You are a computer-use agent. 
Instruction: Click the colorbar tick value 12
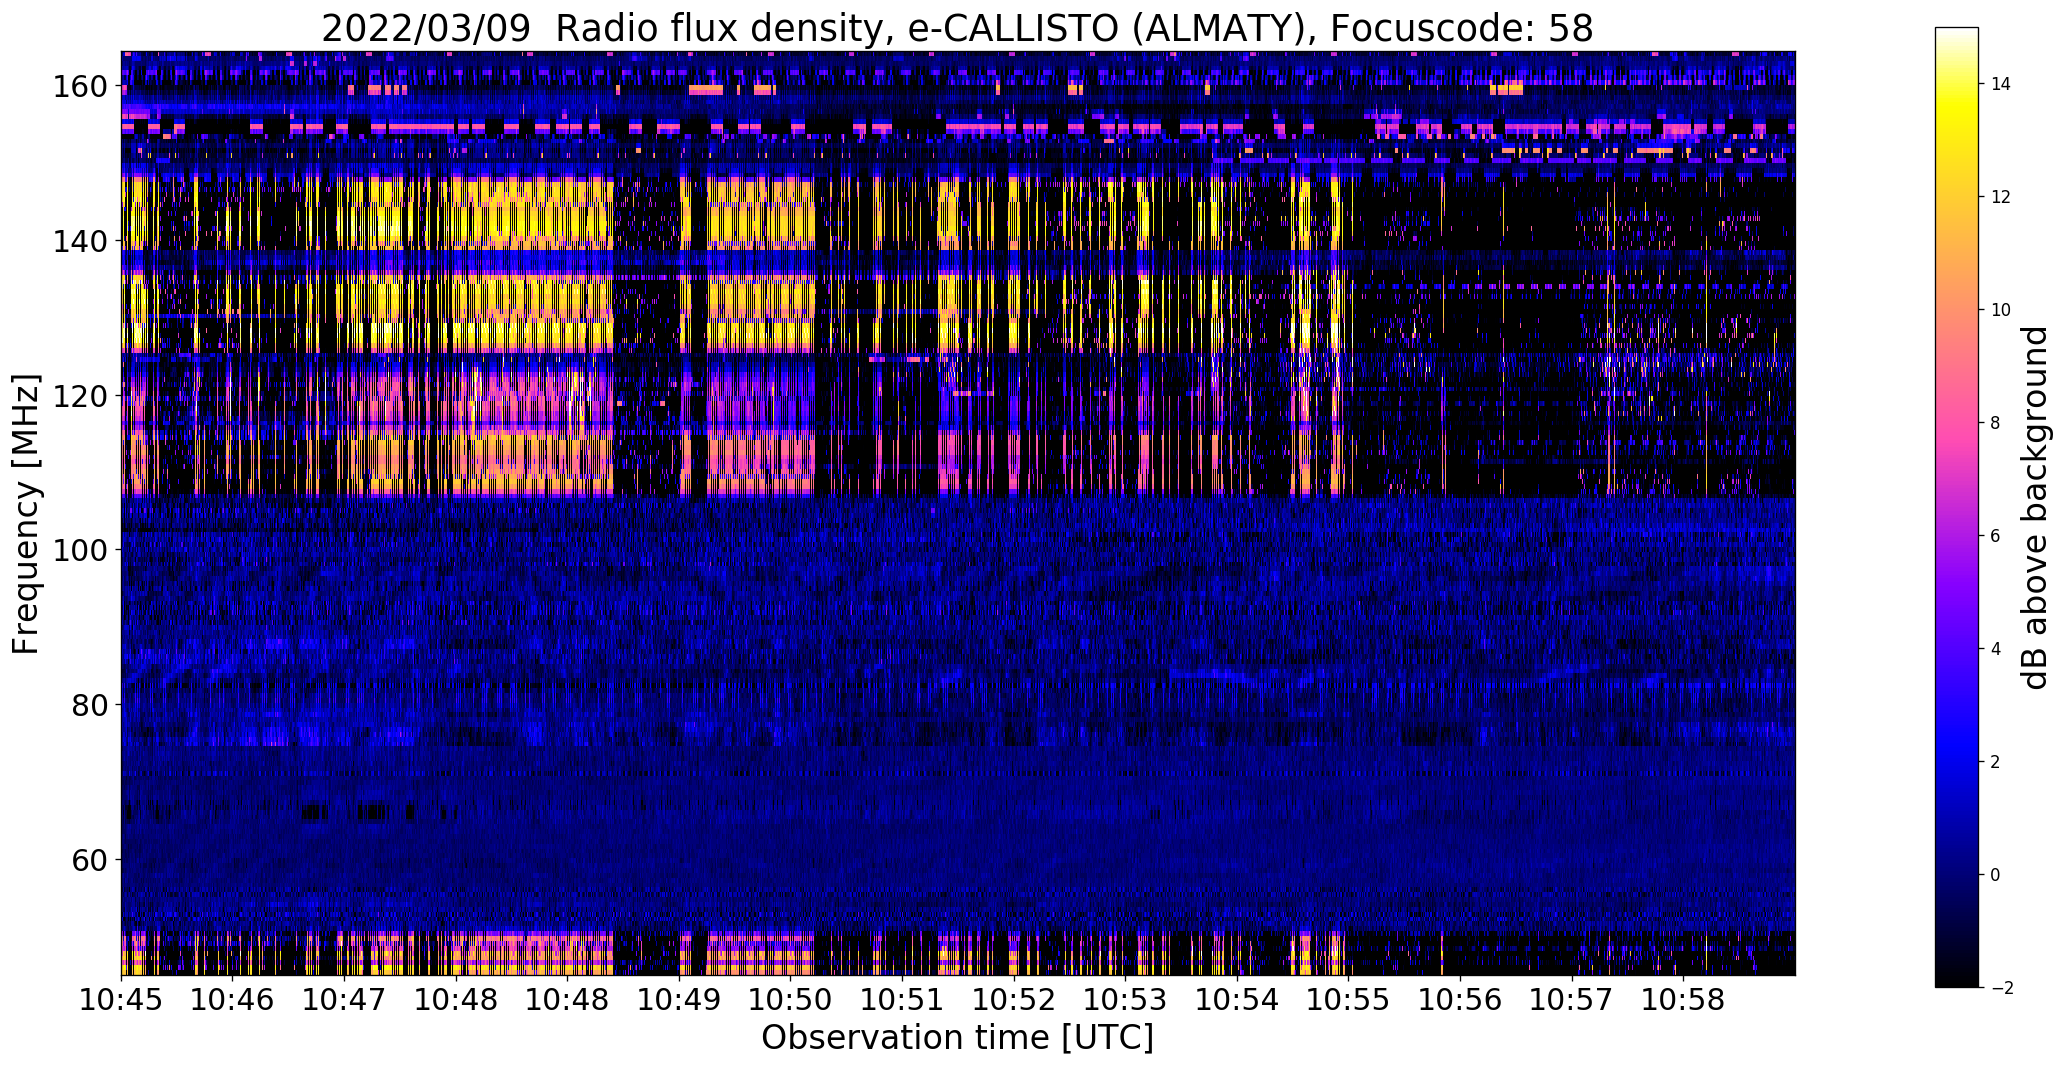2001,197
